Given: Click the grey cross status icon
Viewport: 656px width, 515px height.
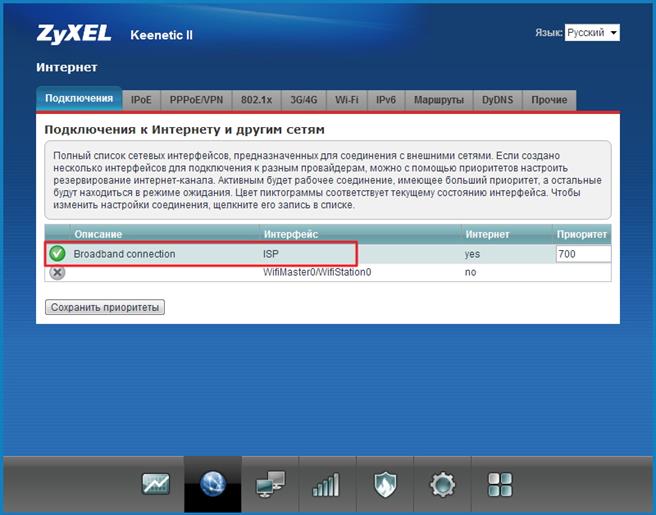Looking at the screenshot, I should coord(57,272).
